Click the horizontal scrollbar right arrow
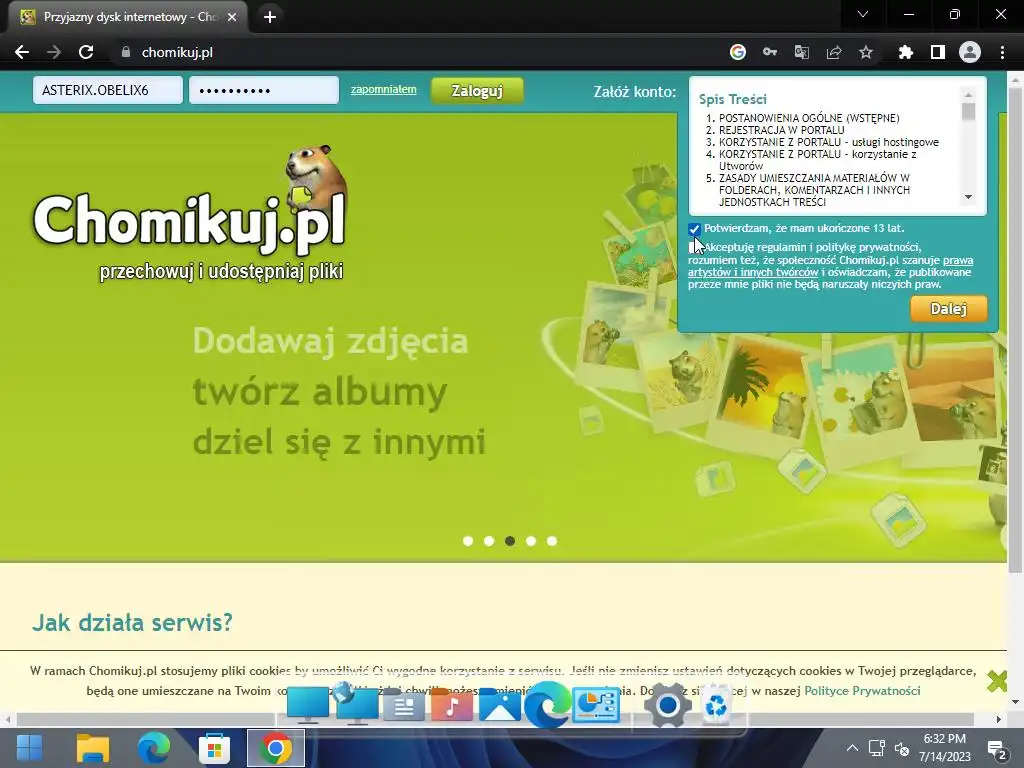Viewport: 1024px width, 768px height. (999, 720)
